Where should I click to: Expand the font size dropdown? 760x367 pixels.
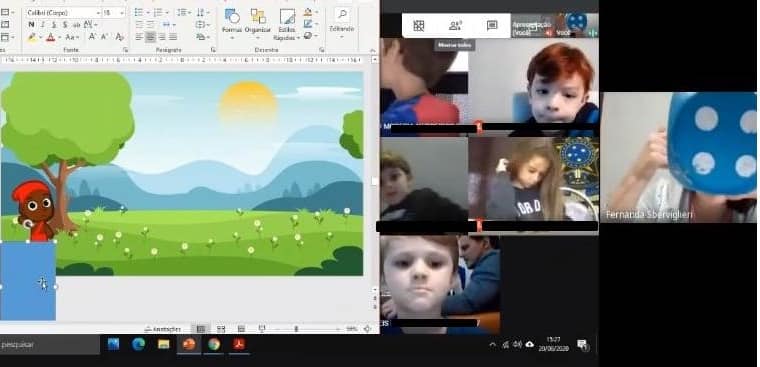click(x=122, y=13)
